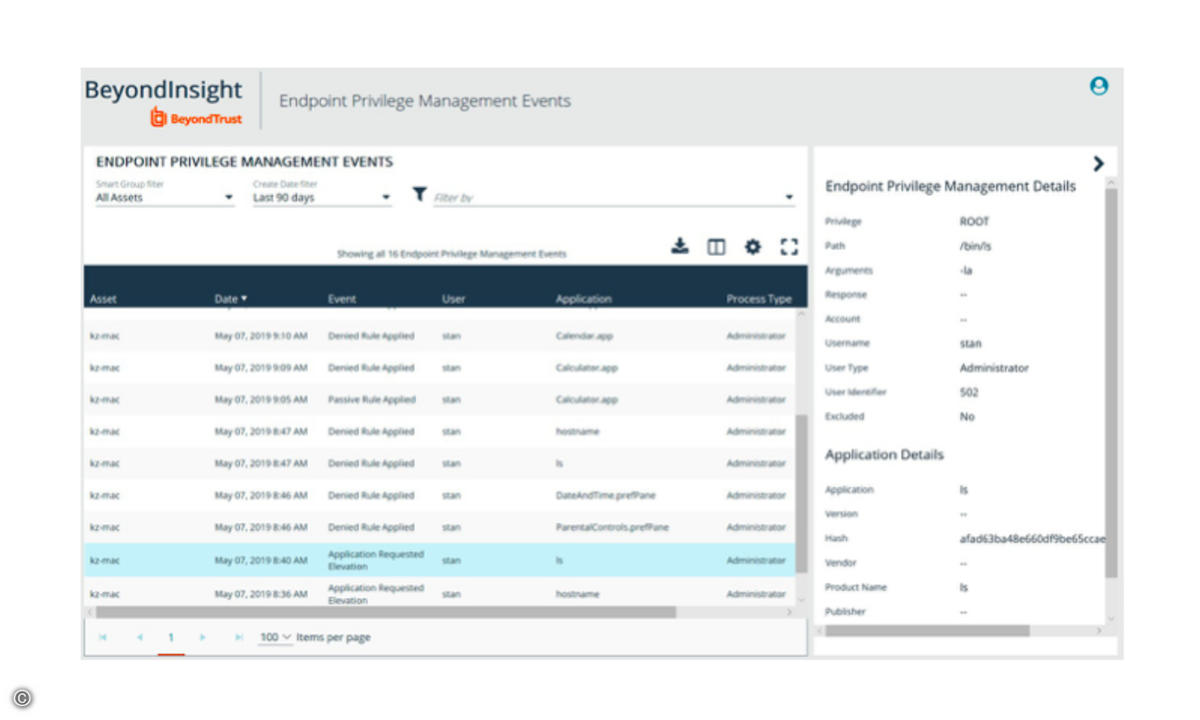1200x720 pixels.
Task: Click the events grid vertical scrollbar
Action: [x=800, y=495]
